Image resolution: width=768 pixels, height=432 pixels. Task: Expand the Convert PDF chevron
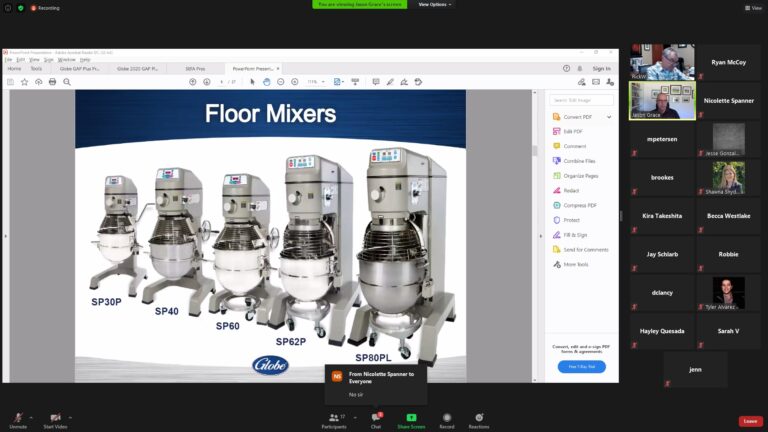(x=609, y=117)
